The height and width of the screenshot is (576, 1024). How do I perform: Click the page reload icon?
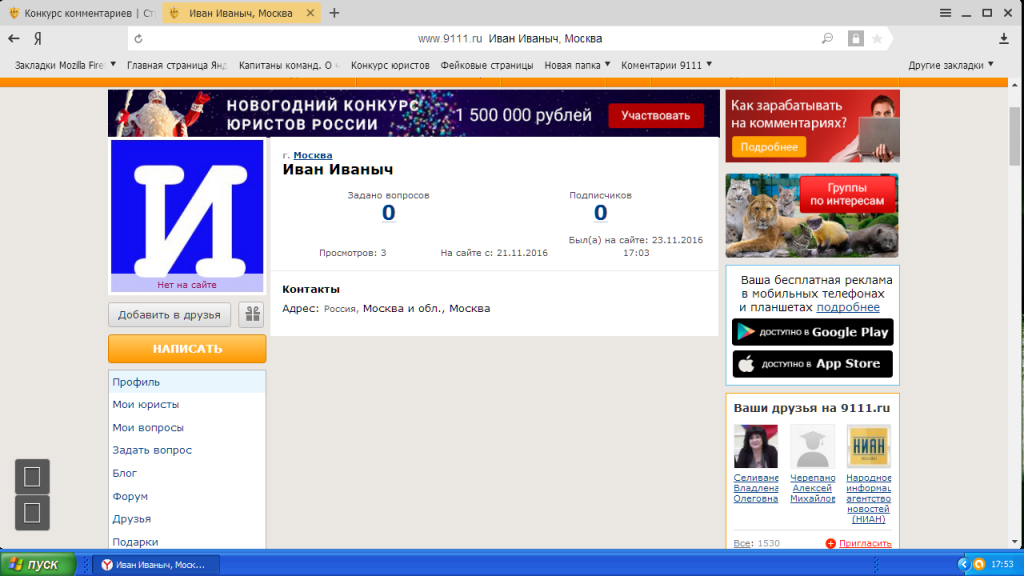click(x=138, y=39)
